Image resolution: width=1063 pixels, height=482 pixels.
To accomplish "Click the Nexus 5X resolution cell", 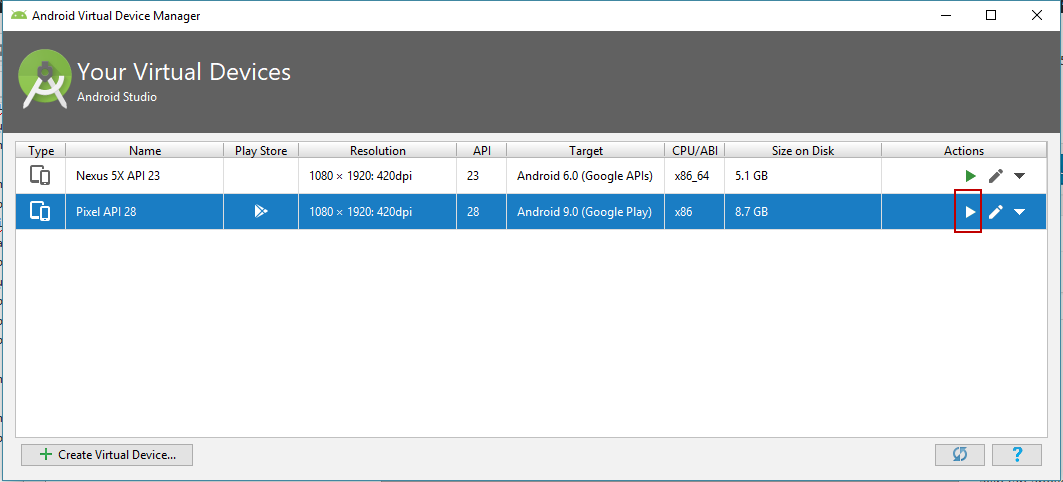I will click(378, 176).
